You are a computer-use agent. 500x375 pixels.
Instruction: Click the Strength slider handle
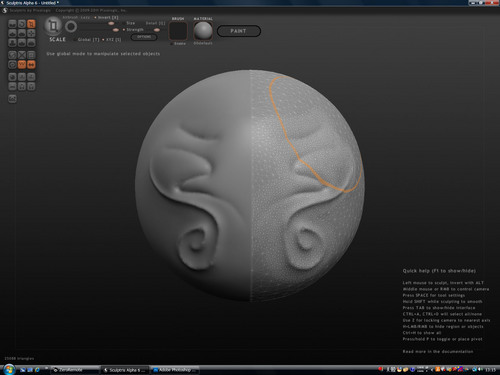[116, 30]
